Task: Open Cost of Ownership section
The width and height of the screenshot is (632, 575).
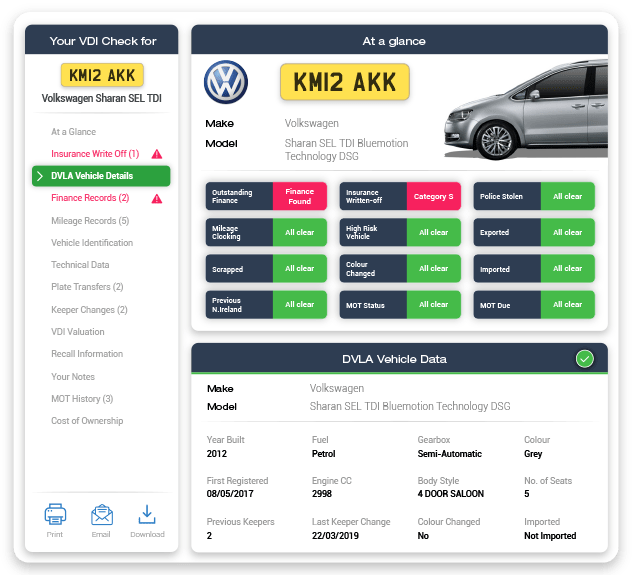Action: pos(87,421)
